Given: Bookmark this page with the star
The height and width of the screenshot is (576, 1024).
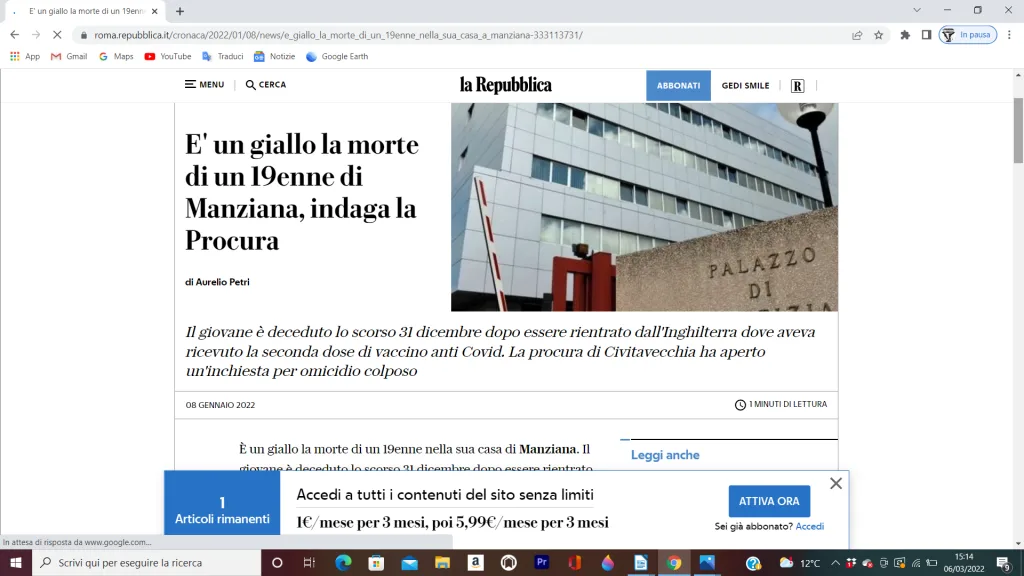Looking at the screenshot, I should click(x=878, y=35).
